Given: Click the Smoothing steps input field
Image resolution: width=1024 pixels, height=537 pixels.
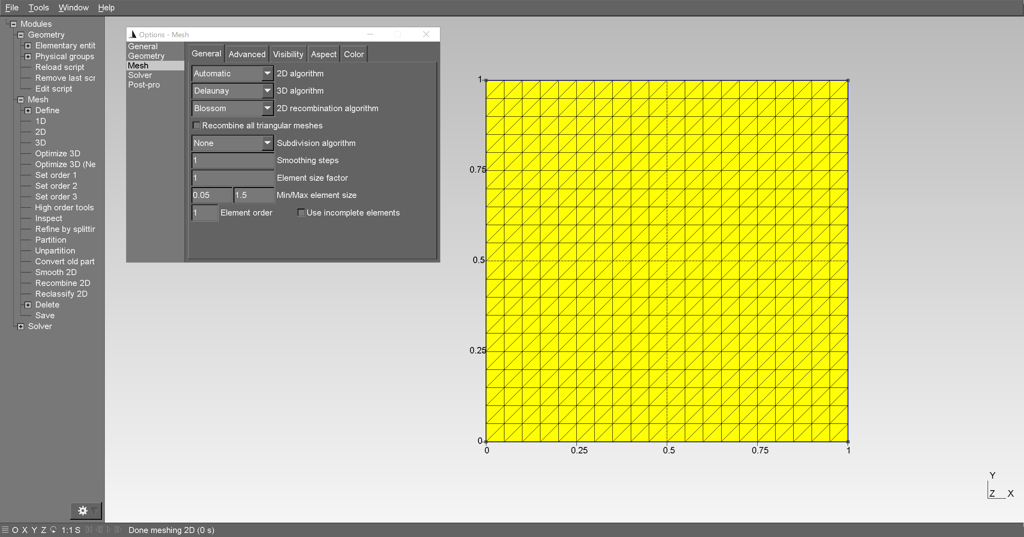Looking at the screenshot, I should coord(232,161).
